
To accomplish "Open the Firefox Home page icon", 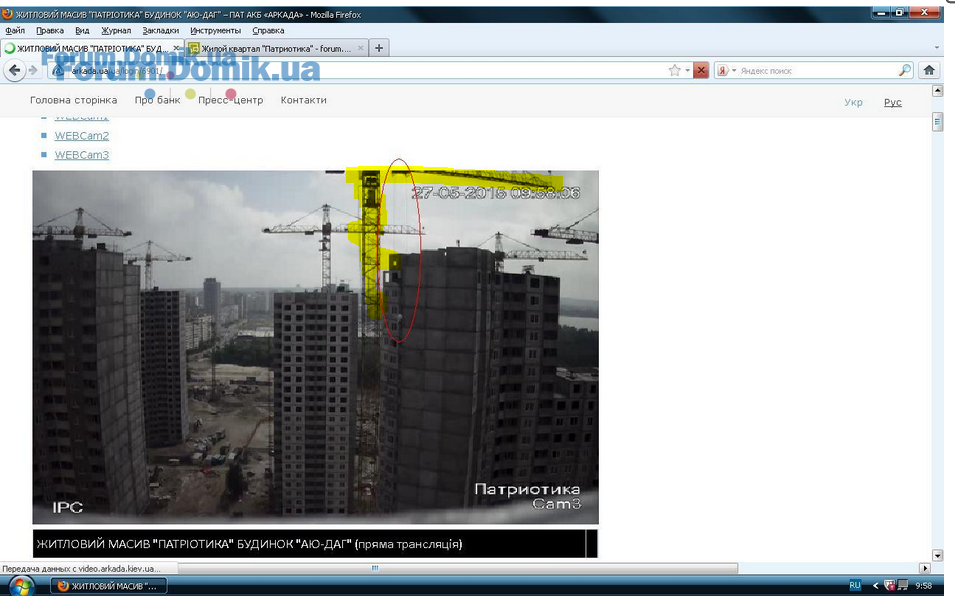I will click(929, 70).
